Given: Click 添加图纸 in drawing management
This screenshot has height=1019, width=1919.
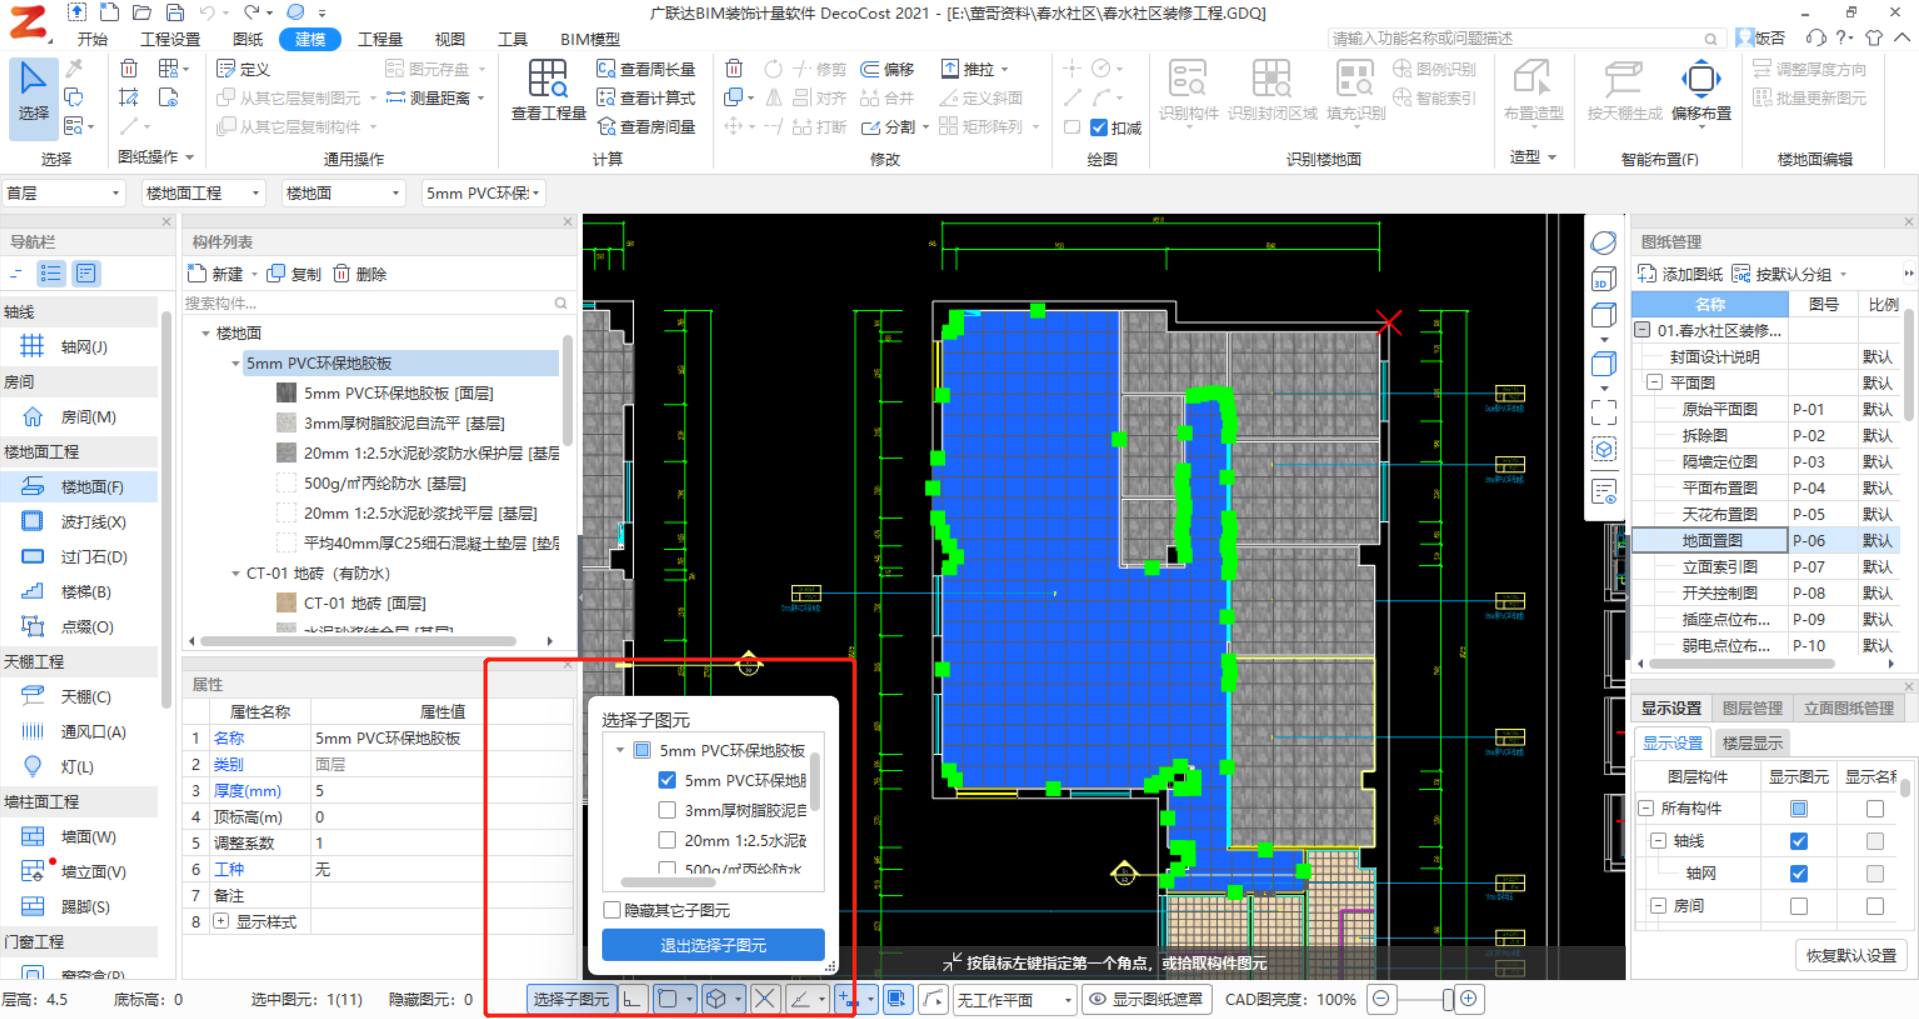Looking at the screenshot, I should 1680,274.
